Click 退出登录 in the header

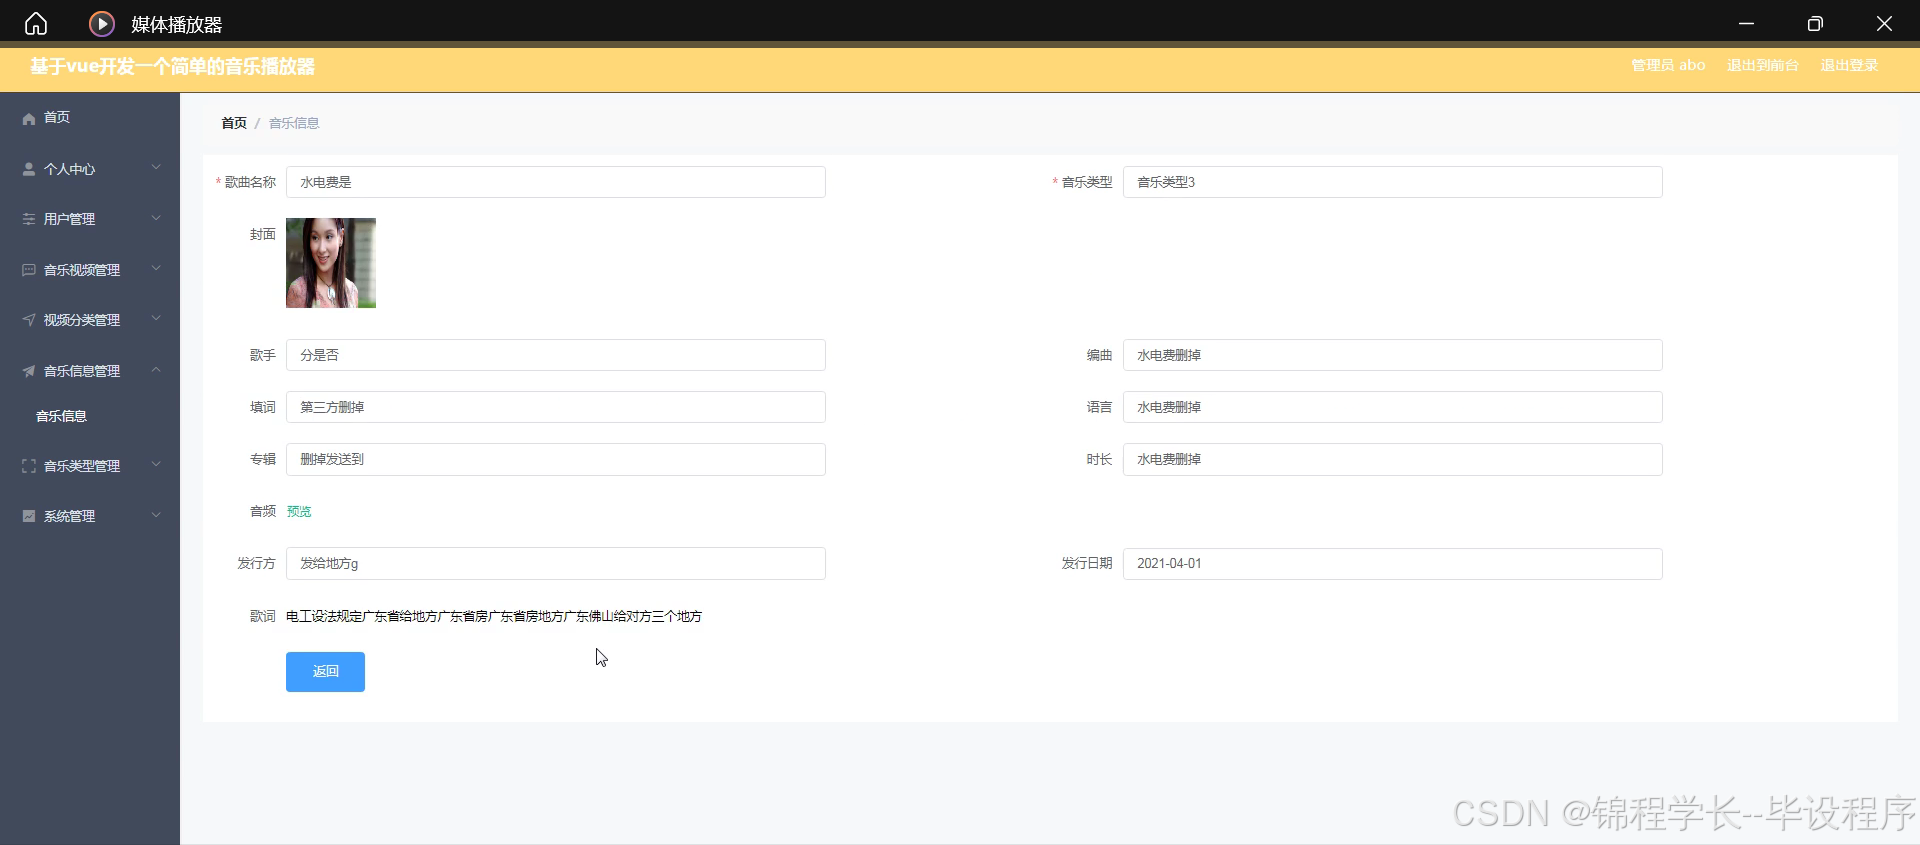pos(1849,65)
